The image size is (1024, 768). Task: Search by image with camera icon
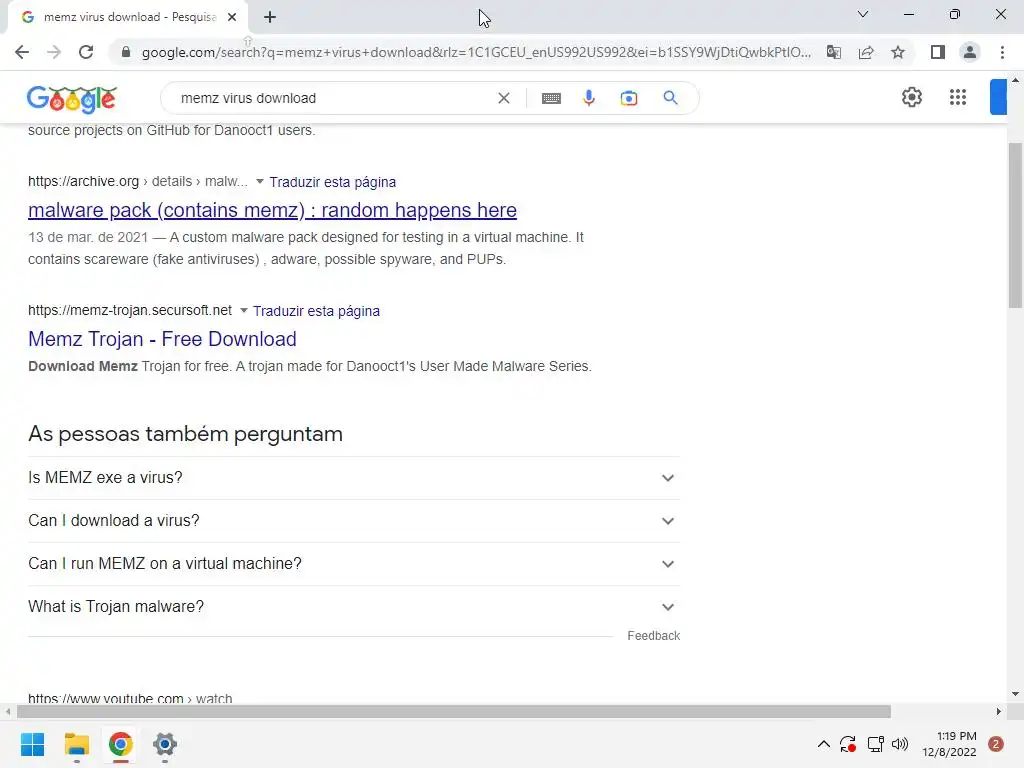coord(628,98)
